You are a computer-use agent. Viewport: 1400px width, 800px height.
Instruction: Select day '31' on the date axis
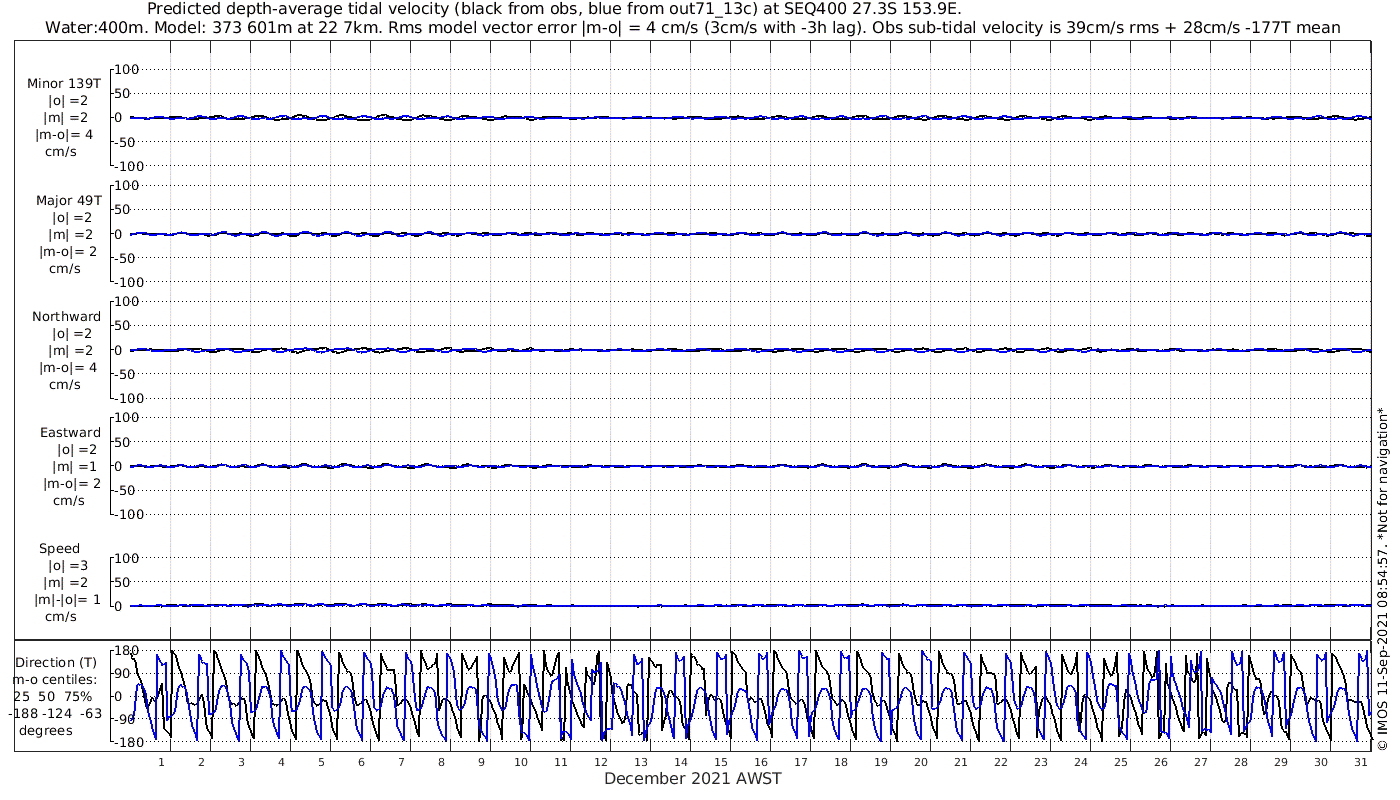click(1361, 762)
